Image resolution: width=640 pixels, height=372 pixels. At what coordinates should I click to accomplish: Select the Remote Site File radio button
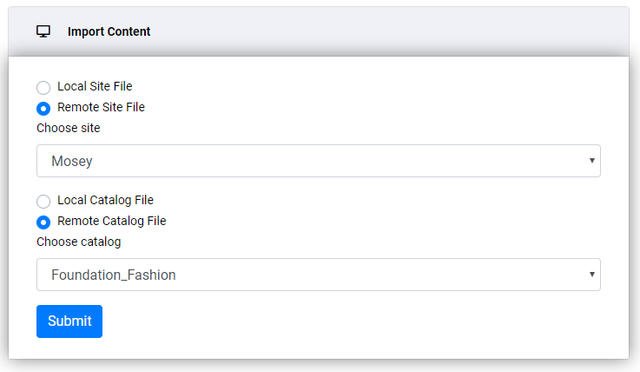(43, 108)
